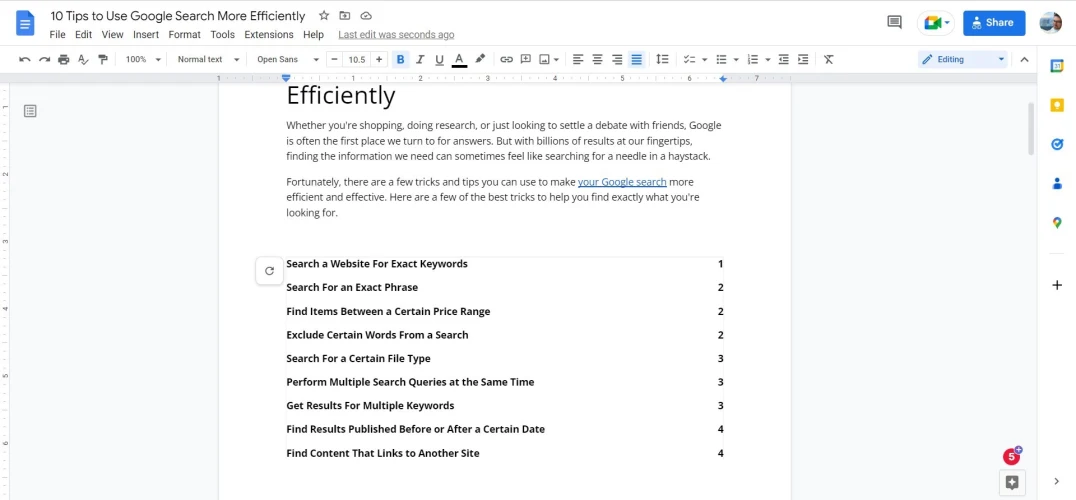Open the Open Sans font dropdown

tap(288, 60)
